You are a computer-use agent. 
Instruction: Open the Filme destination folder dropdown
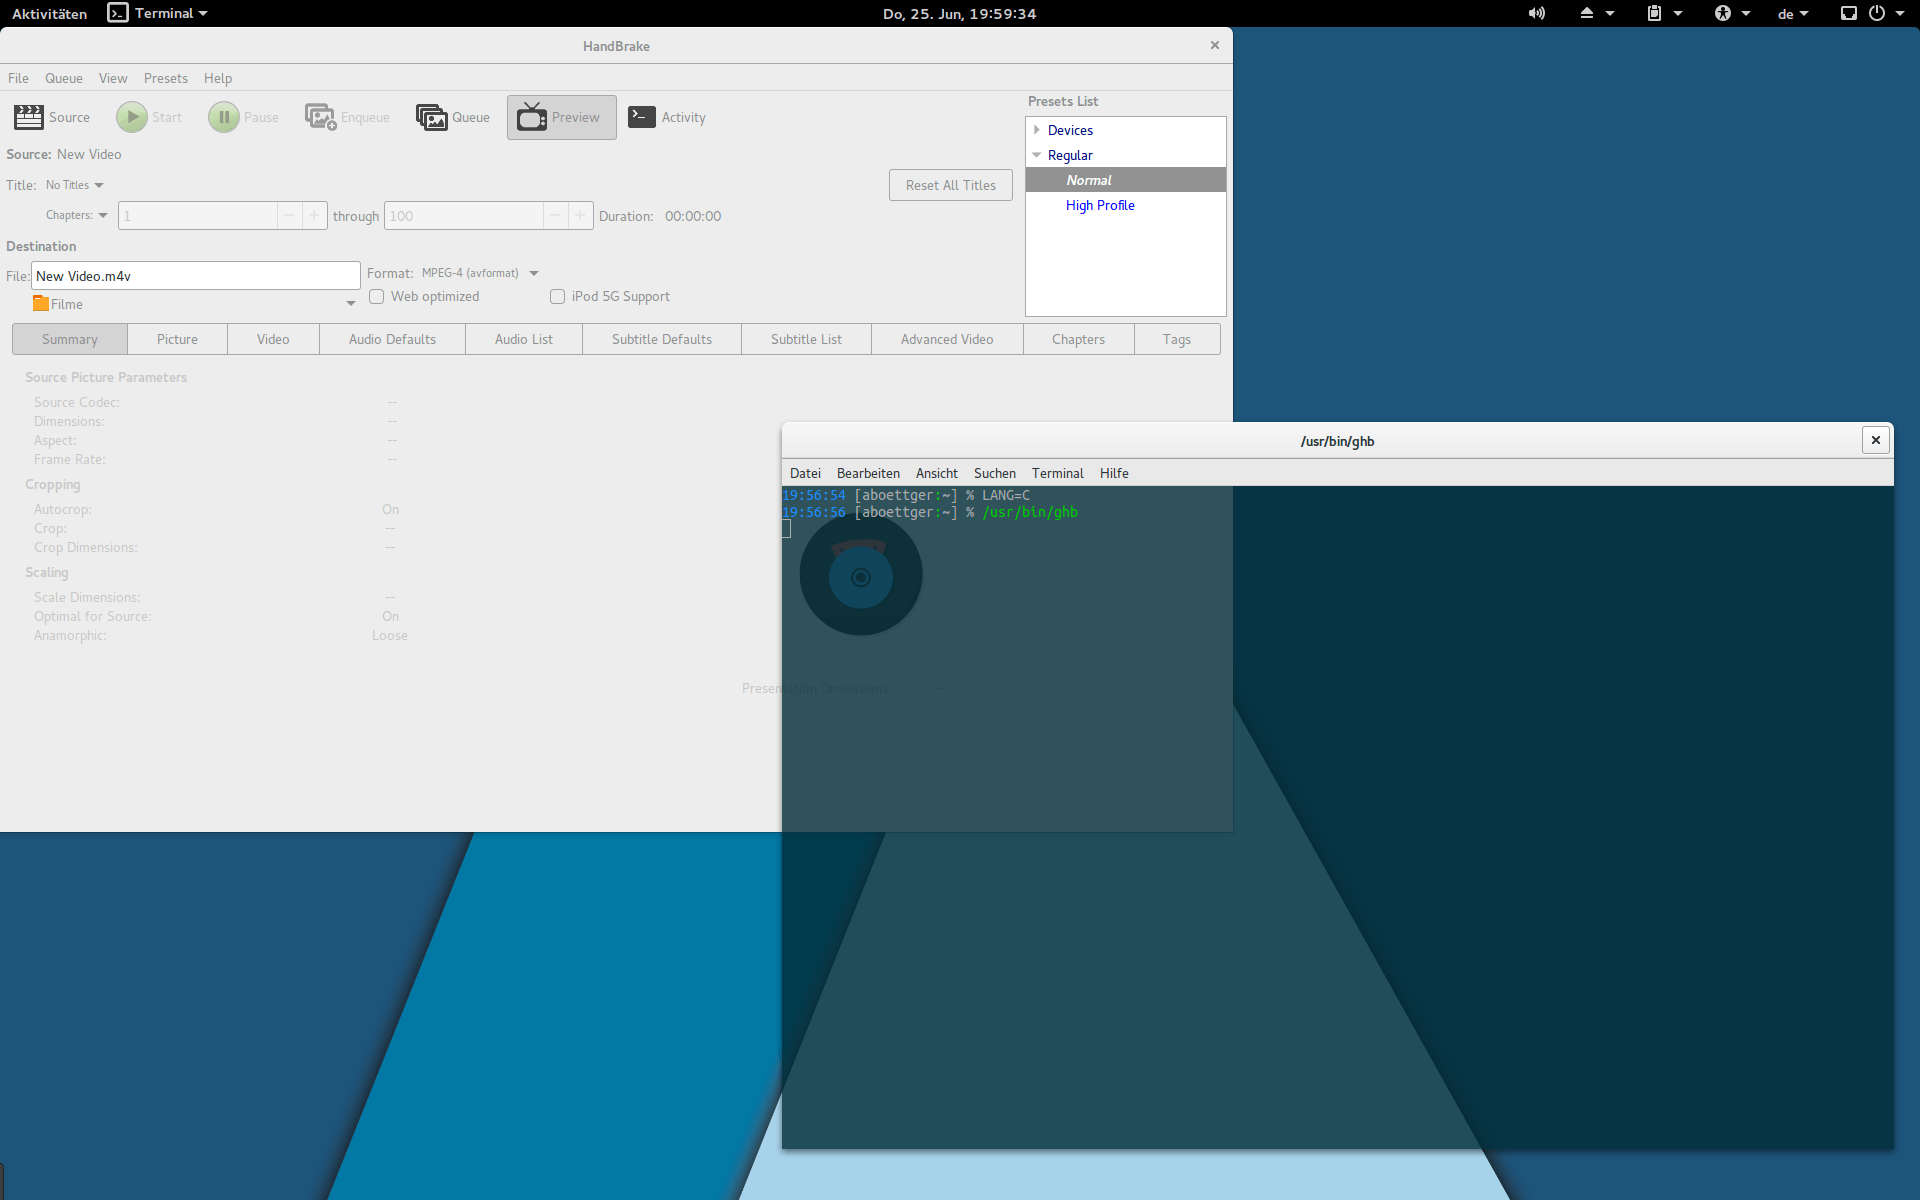(194, 303)
